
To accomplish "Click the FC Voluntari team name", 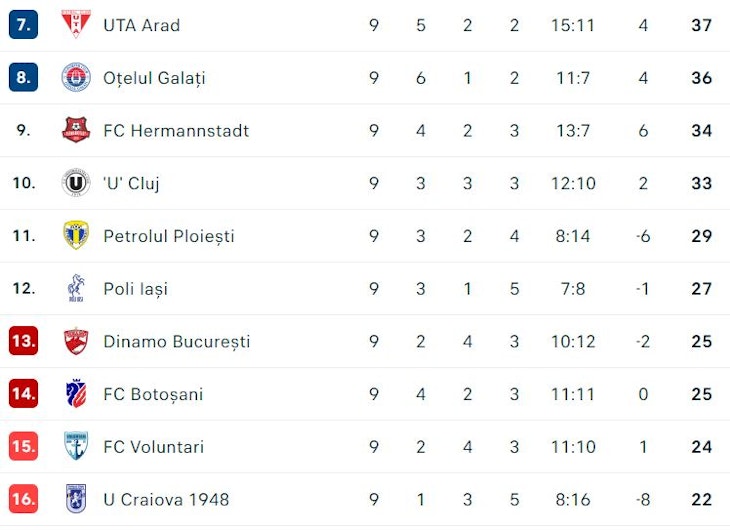I will click(x=154, y=447).
